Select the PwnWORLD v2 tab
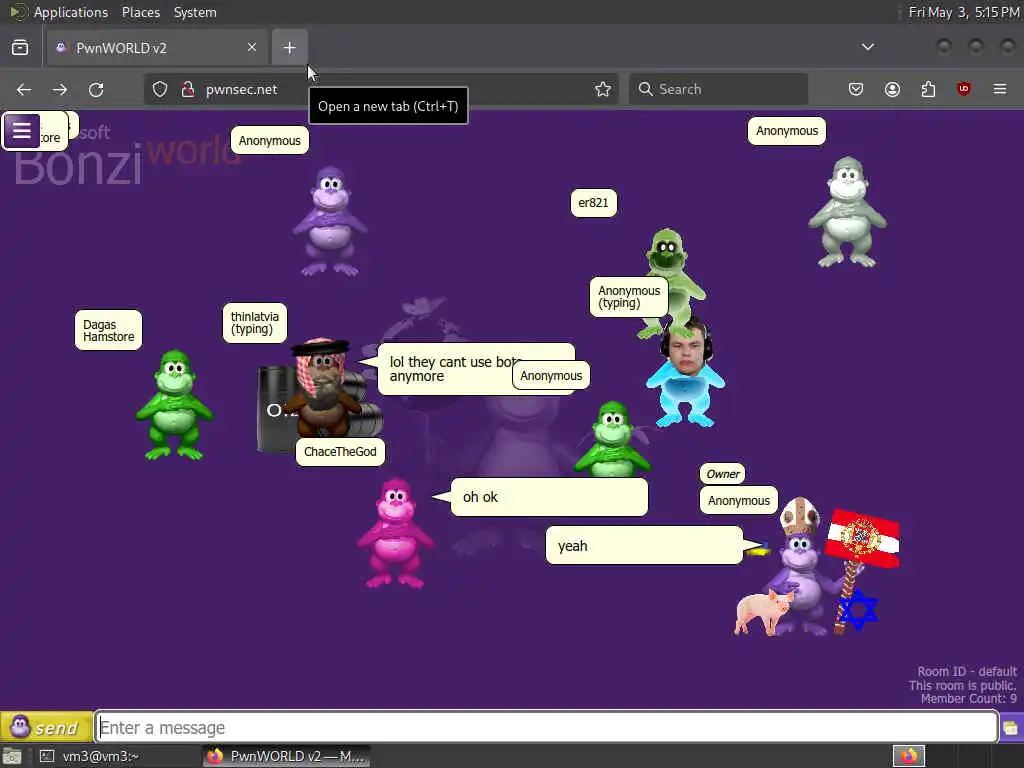The width and height of the screenshot is (1024, 768). 157,48
